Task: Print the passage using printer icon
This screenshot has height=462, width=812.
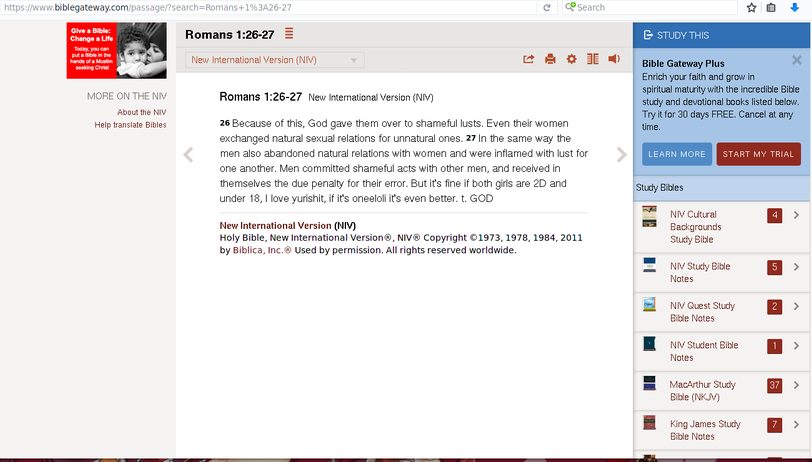Action: click(x=550, y=59)
